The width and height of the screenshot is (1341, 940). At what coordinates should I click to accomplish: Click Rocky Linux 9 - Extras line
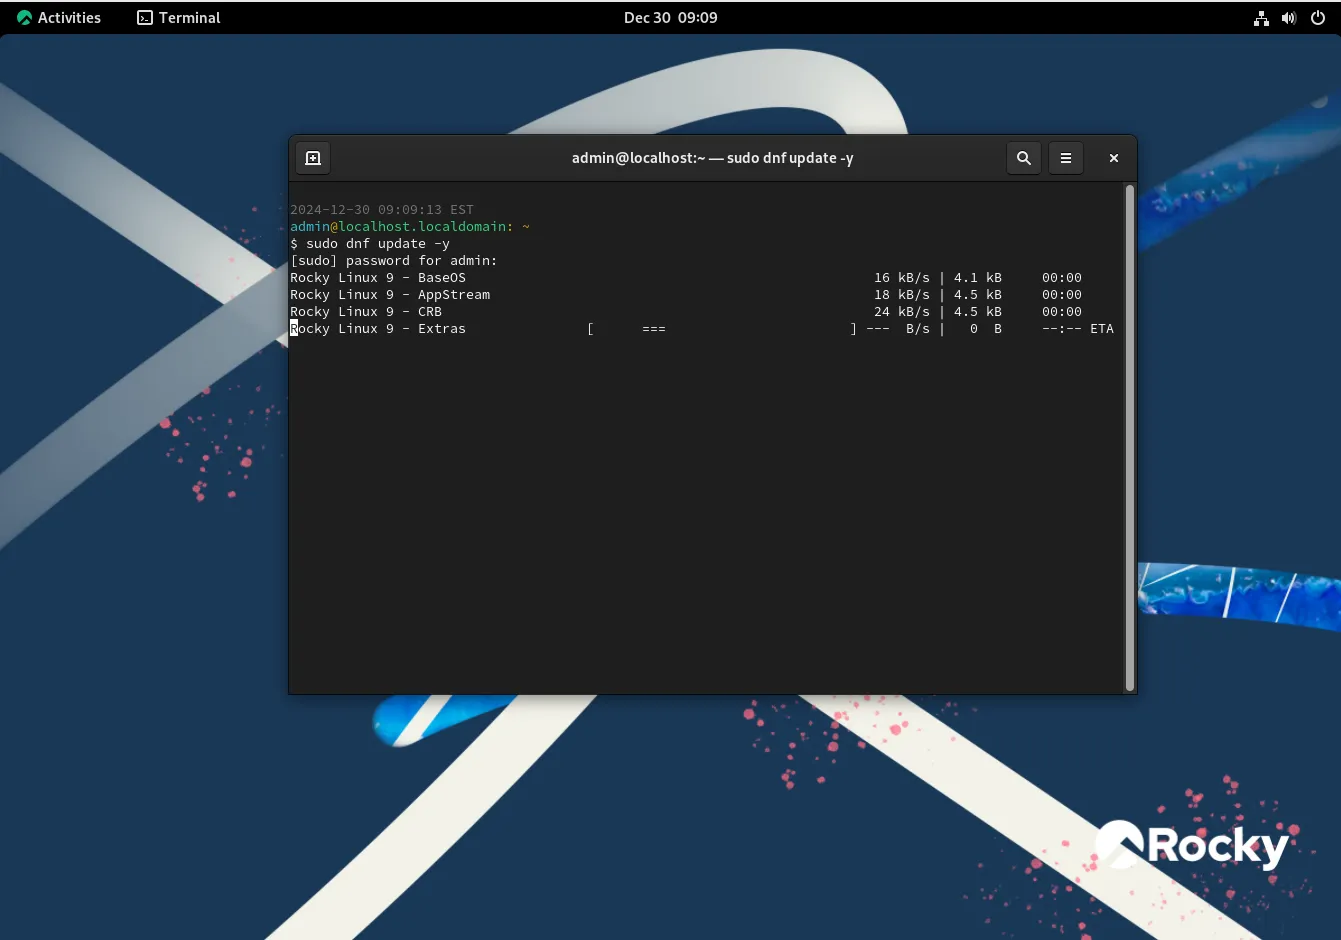(x=702, y=329)
